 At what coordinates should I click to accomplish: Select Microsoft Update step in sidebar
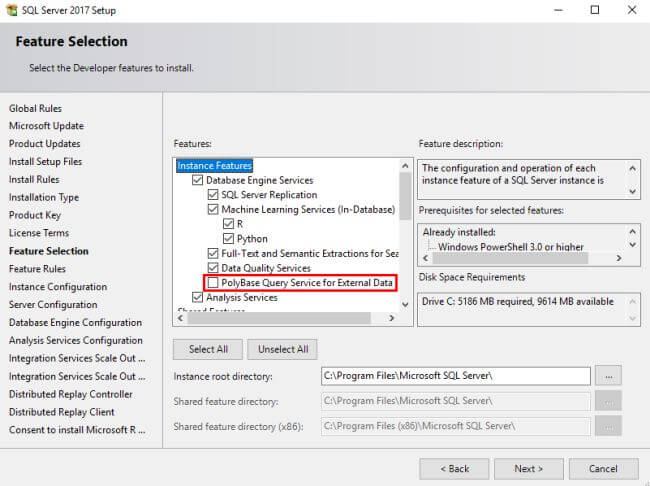(46, 126)
